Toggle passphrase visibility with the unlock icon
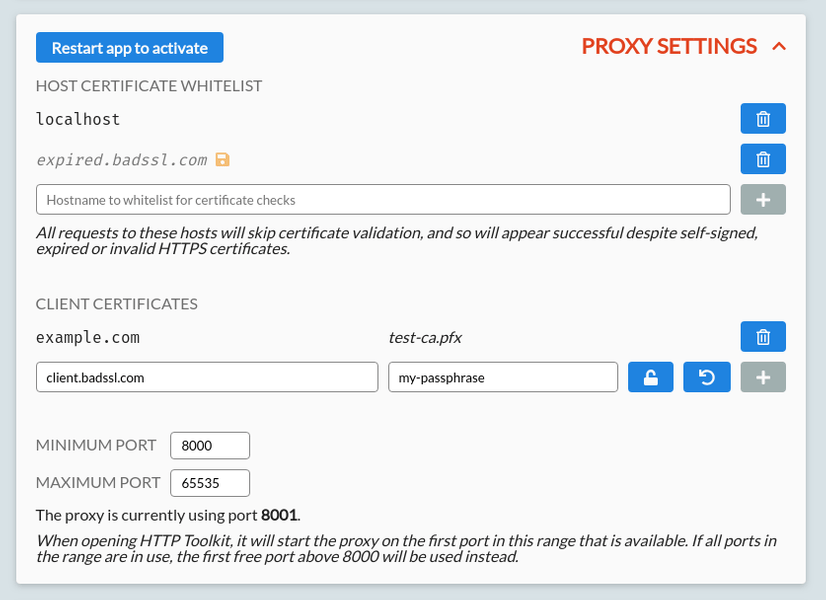This screenshot has width=826, height=600. 650,377
